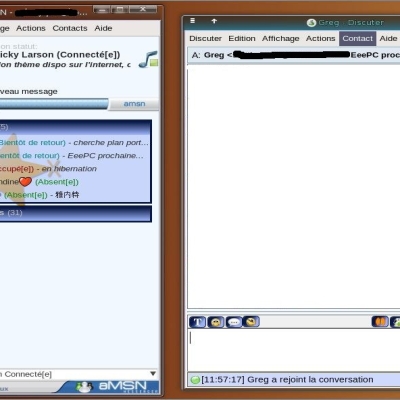Click the up arrow icon in chat titlebar
Viewport: 400px width, 400px height.
(214, 21)
